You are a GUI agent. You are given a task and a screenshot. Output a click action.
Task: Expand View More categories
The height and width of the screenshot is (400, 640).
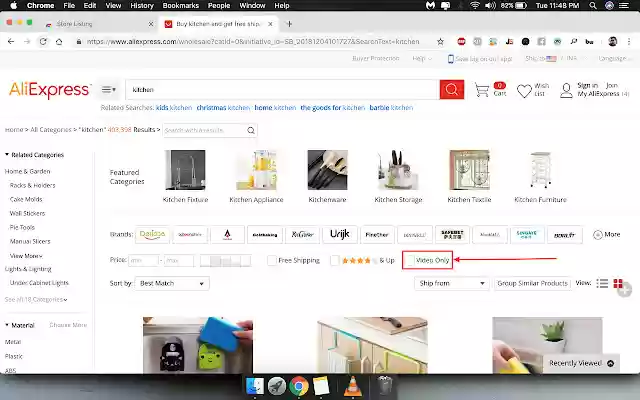tap(26, 256)
